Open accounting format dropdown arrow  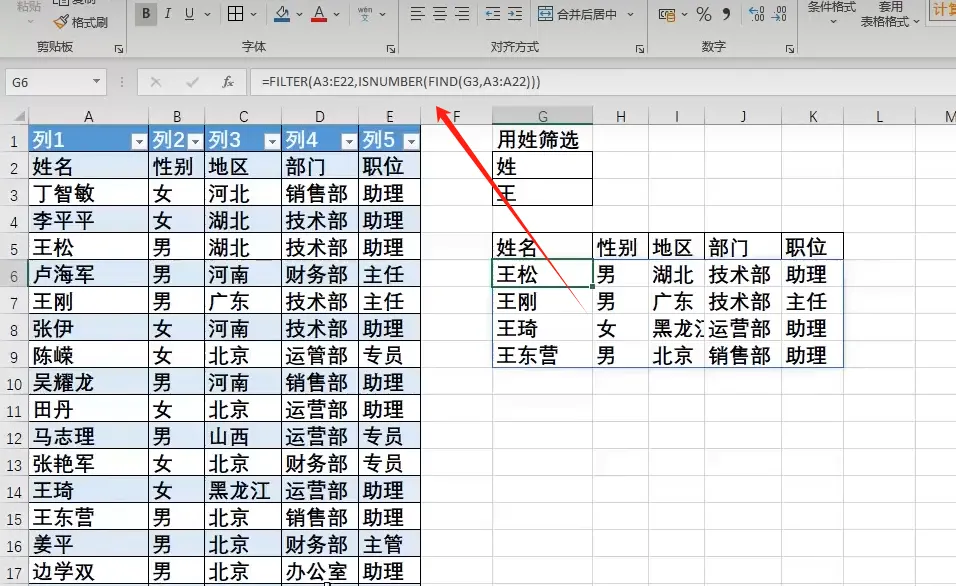685,14
